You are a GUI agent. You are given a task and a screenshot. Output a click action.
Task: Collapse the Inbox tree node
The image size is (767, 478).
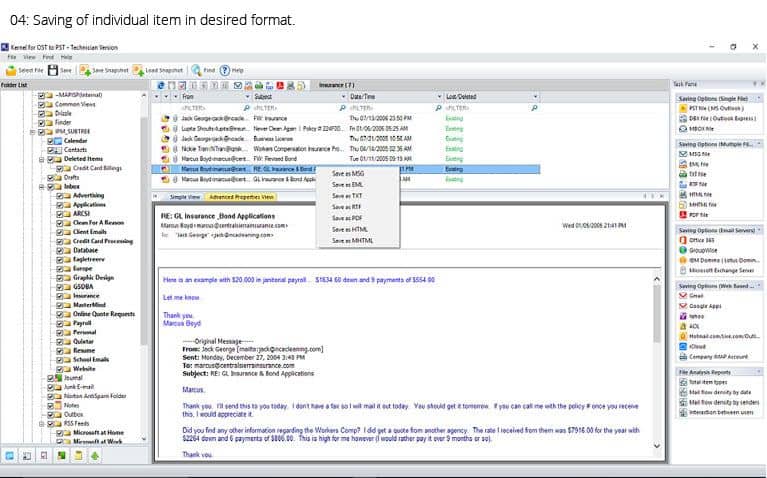click(42, 187)
